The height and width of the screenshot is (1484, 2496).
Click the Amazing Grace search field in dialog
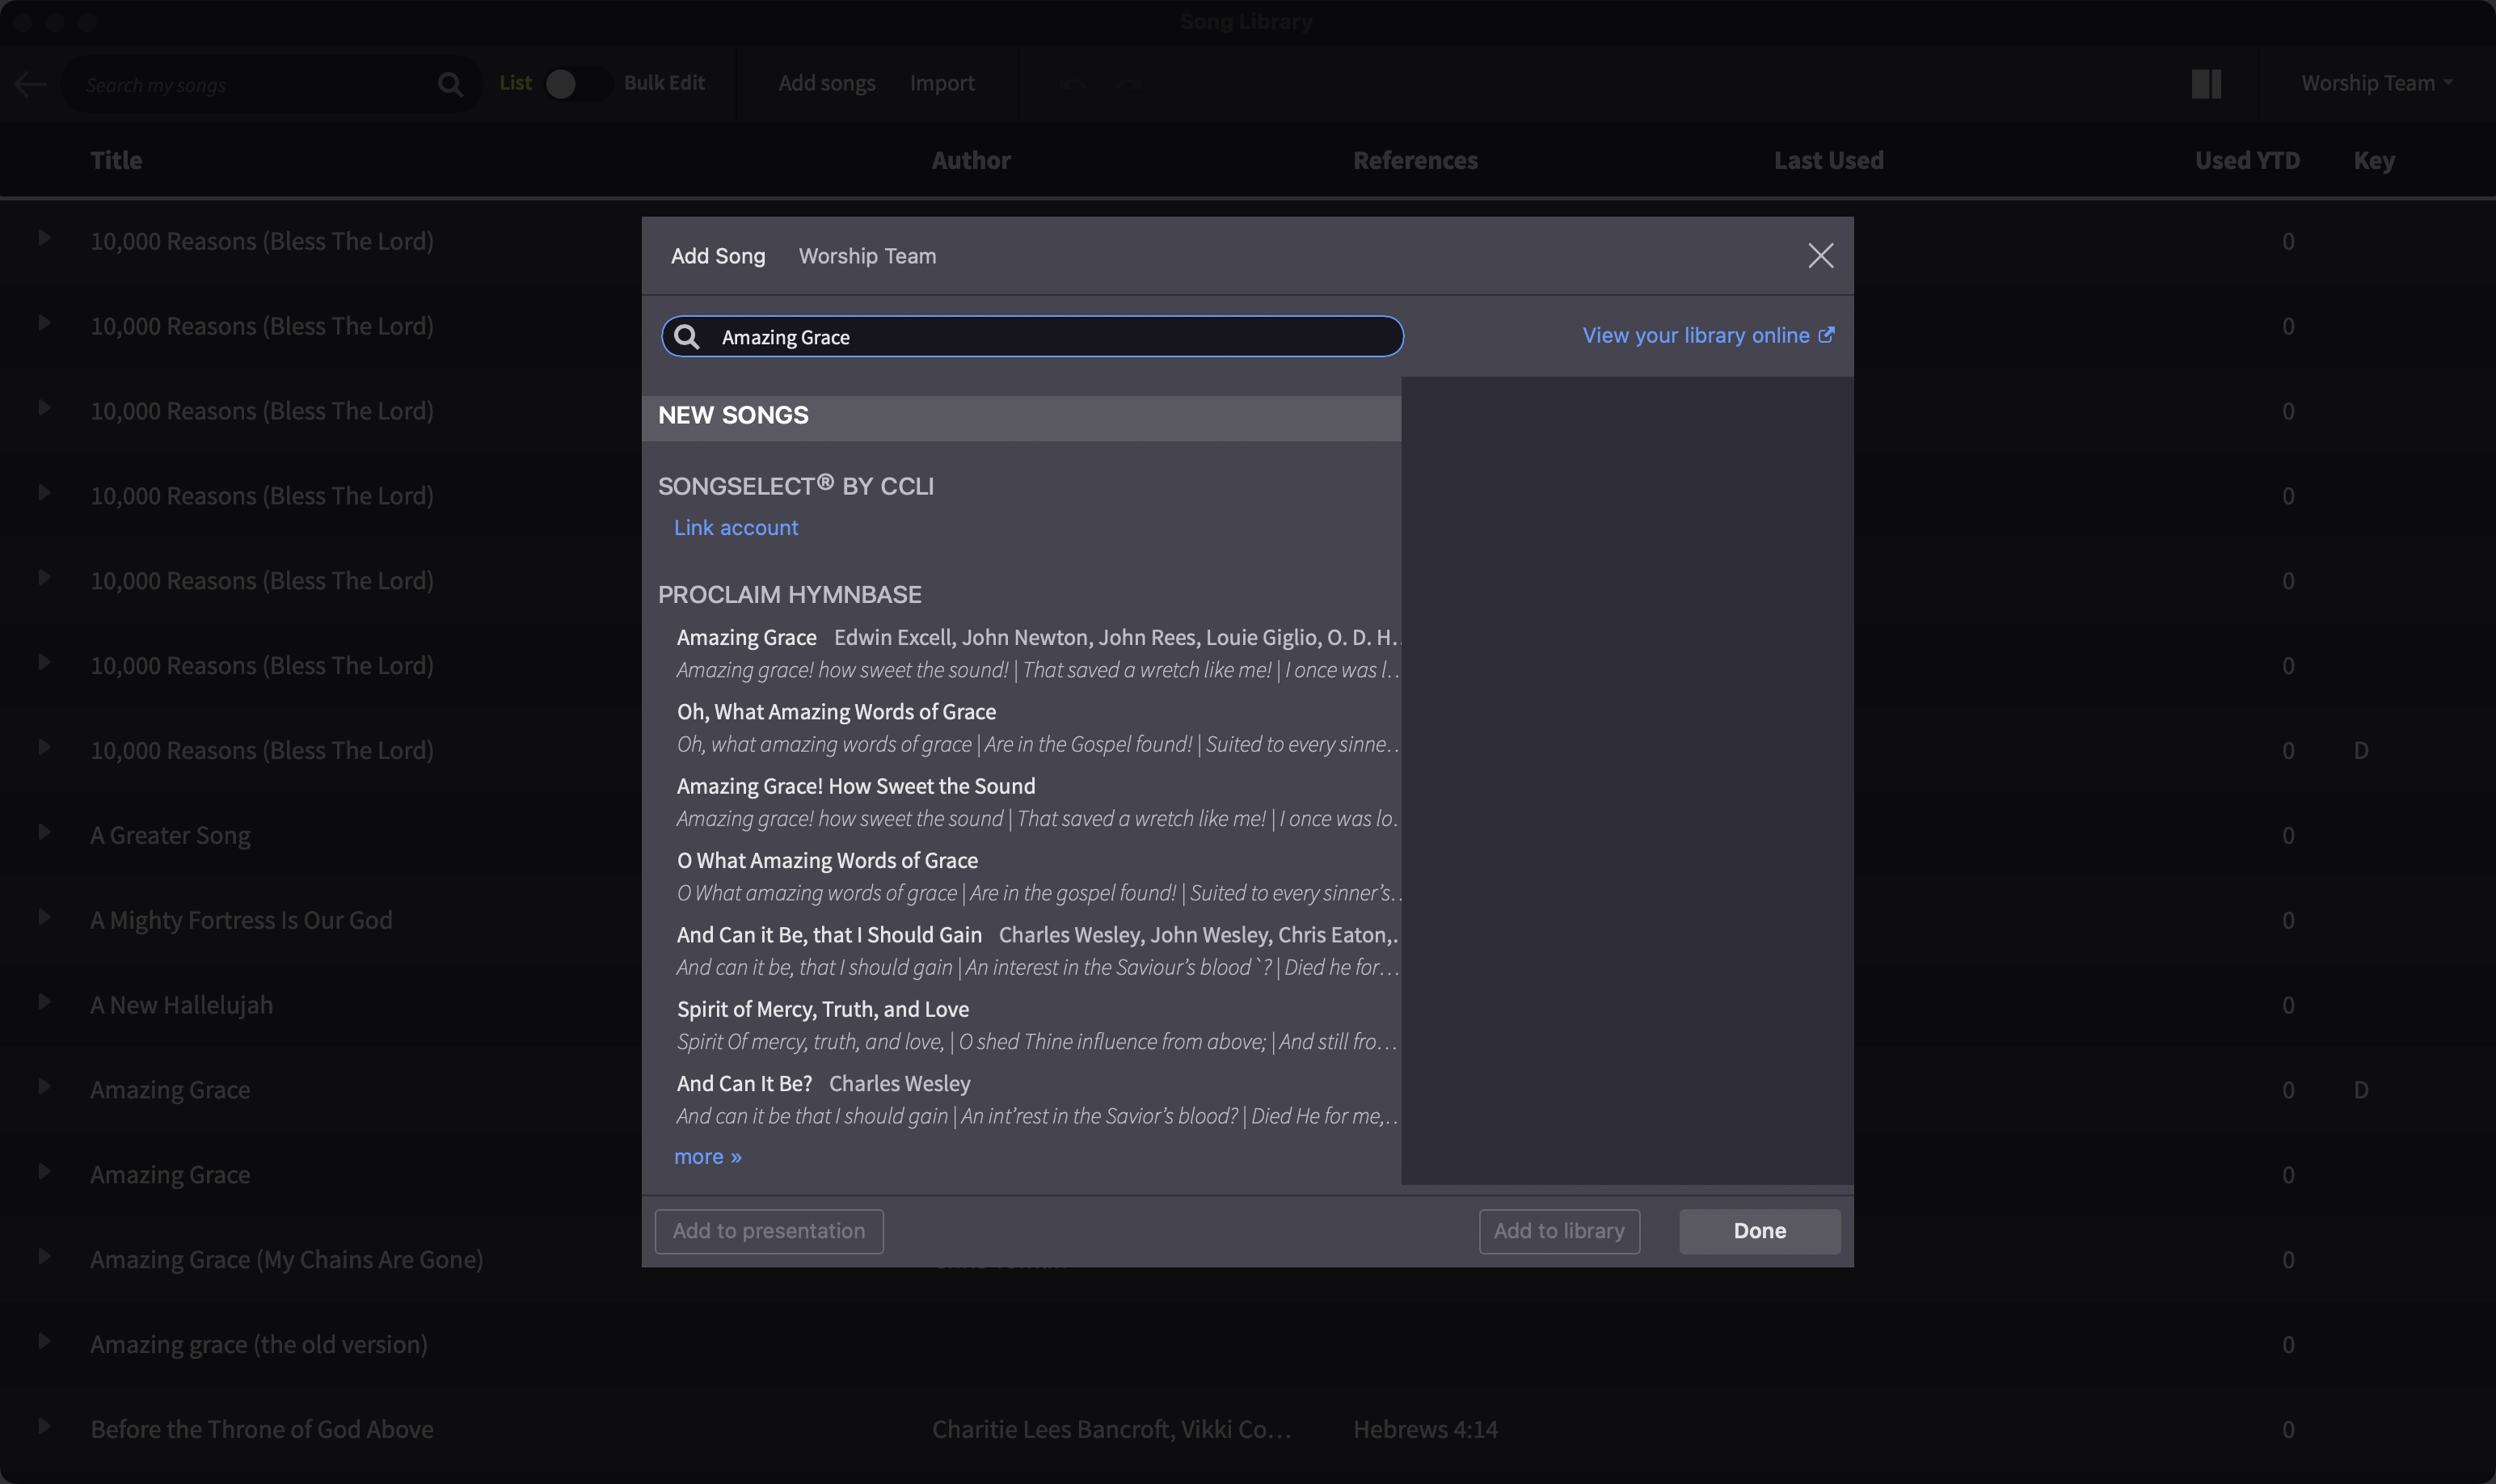coord(1032,337)
